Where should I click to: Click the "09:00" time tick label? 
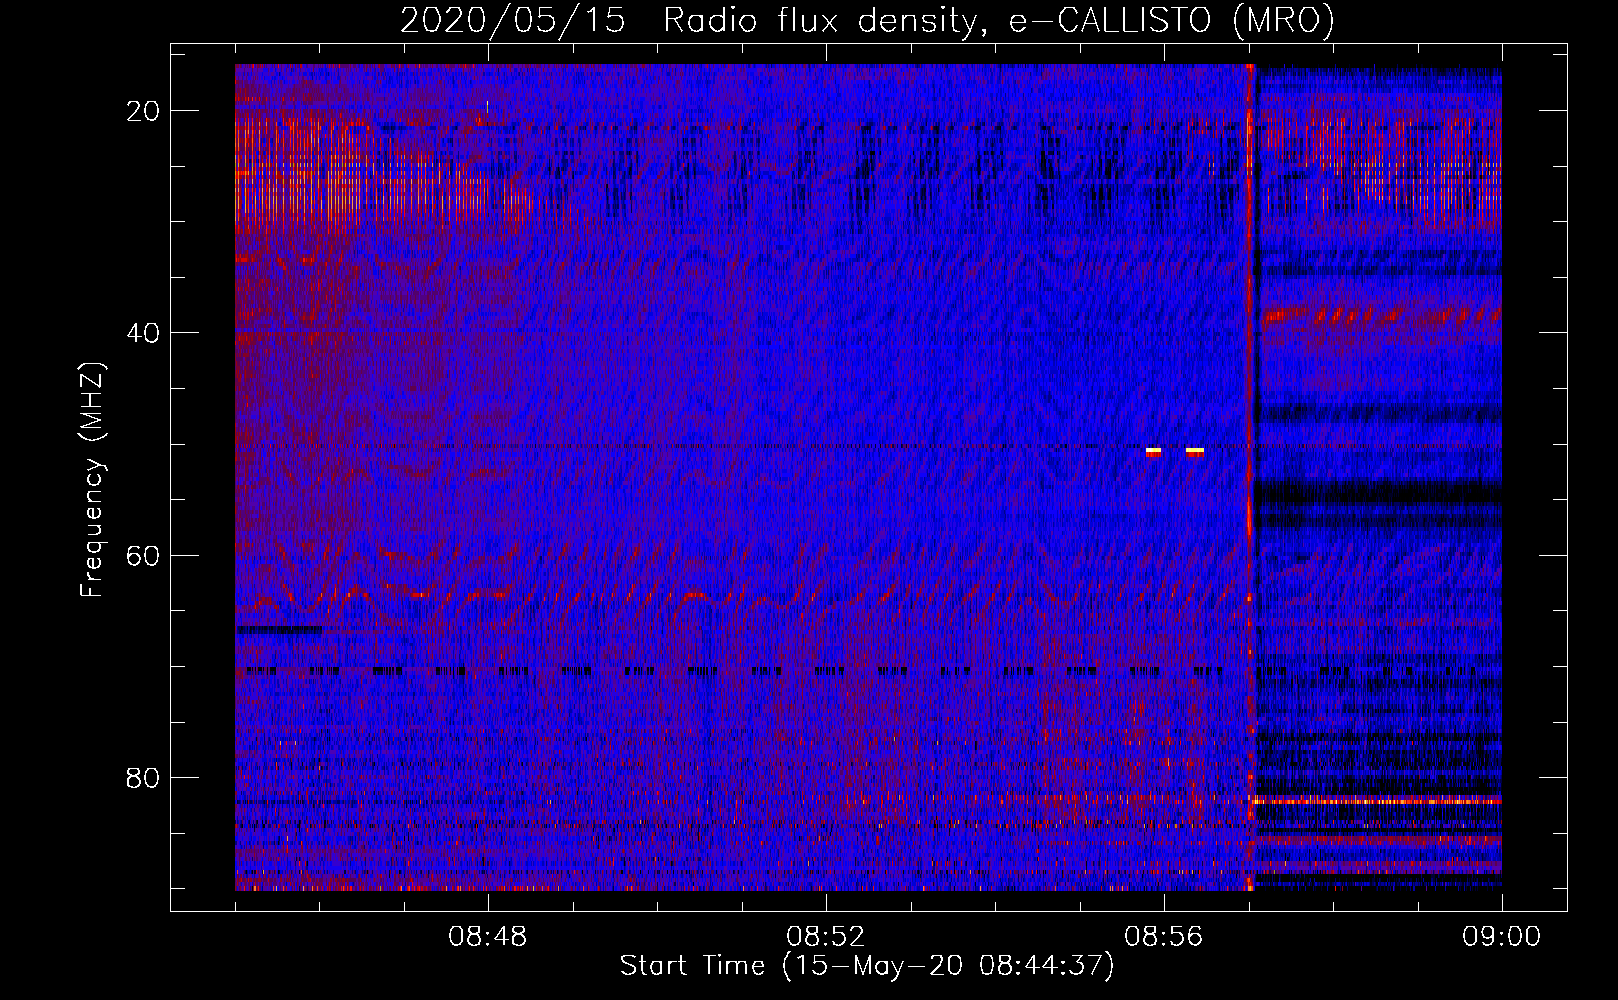[1502, 936]
